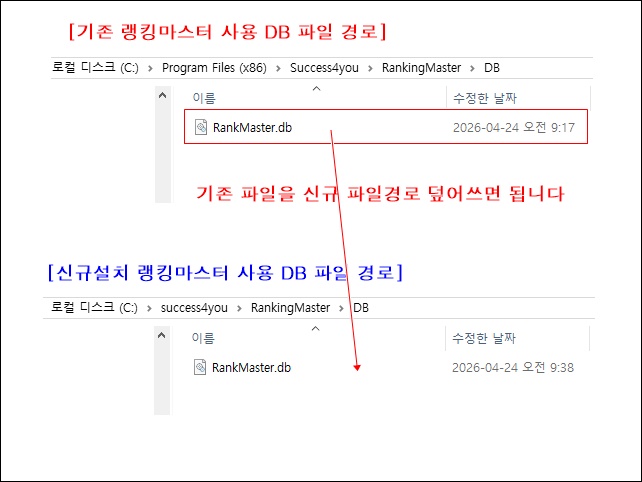The height and width of the screenshot is (482, 642).
Task: Select the RankMaster.db file name modified at 오전 9:17
Action: click(x=252, y=128)
